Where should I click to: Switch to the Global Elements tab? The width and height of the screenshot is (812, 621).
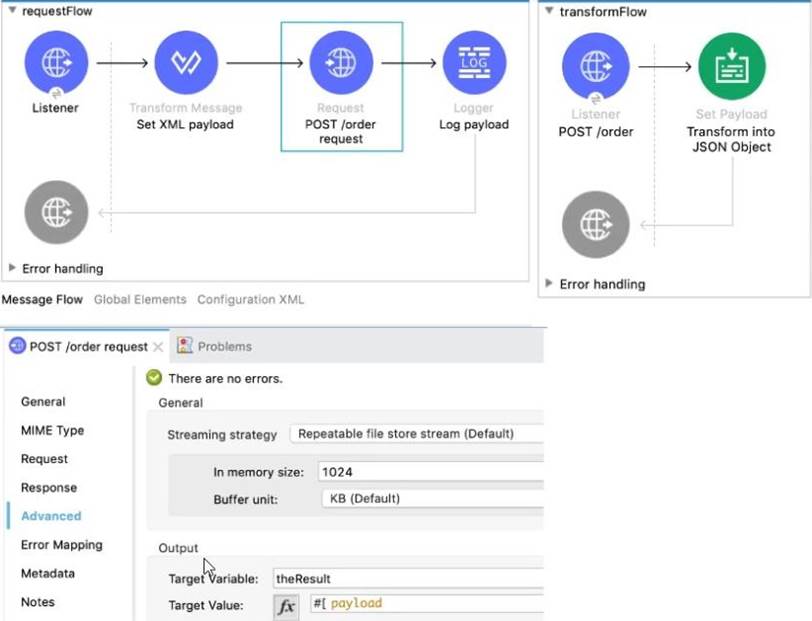pyautogui.click(x=140, y=299)
